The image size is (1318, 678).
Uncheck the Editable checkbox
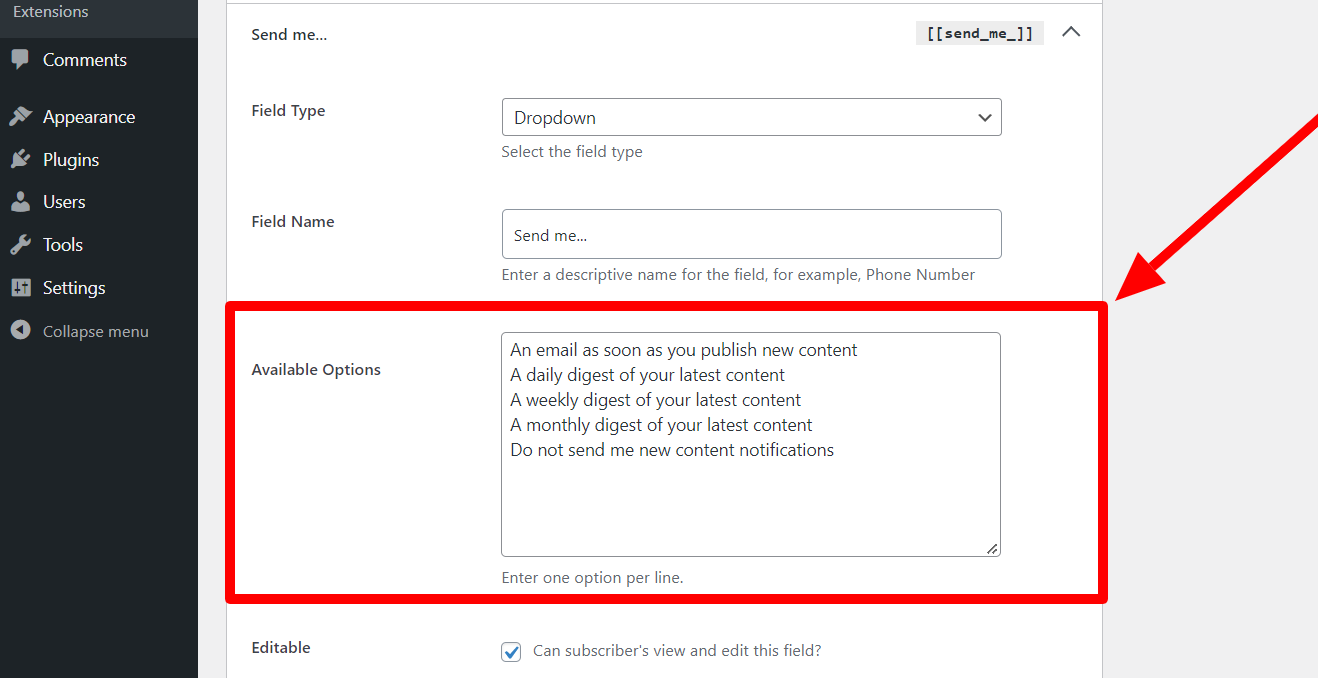click(x=511, y=652)
